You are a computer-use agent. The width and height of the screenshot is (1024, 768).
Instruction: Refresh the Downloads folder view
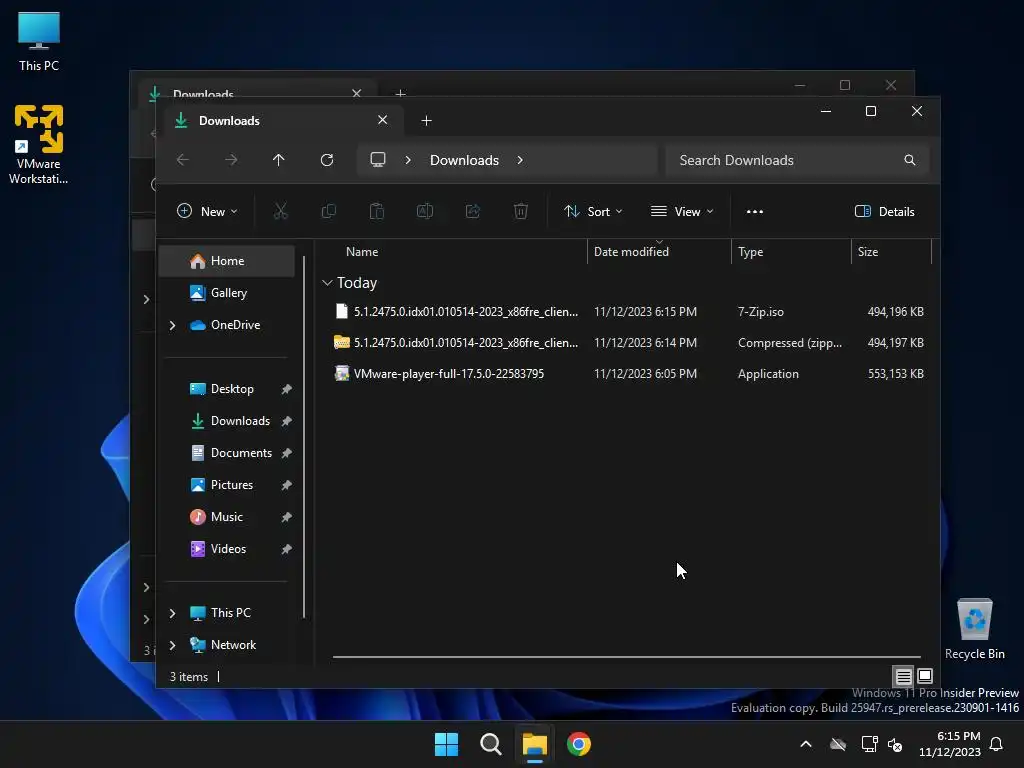[327, 160]
